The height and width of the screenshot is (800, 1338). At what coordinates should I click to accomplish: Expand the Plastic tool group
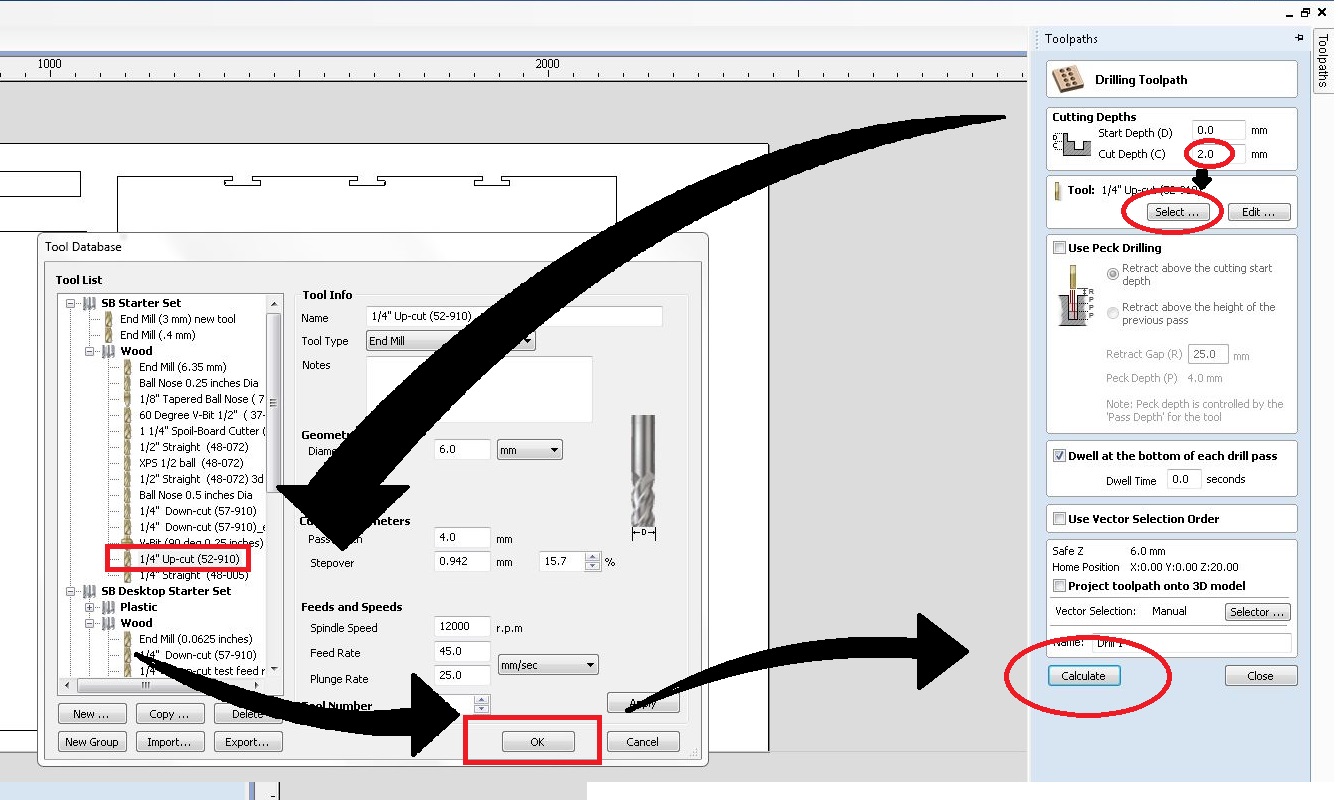(x=90, y=607)
